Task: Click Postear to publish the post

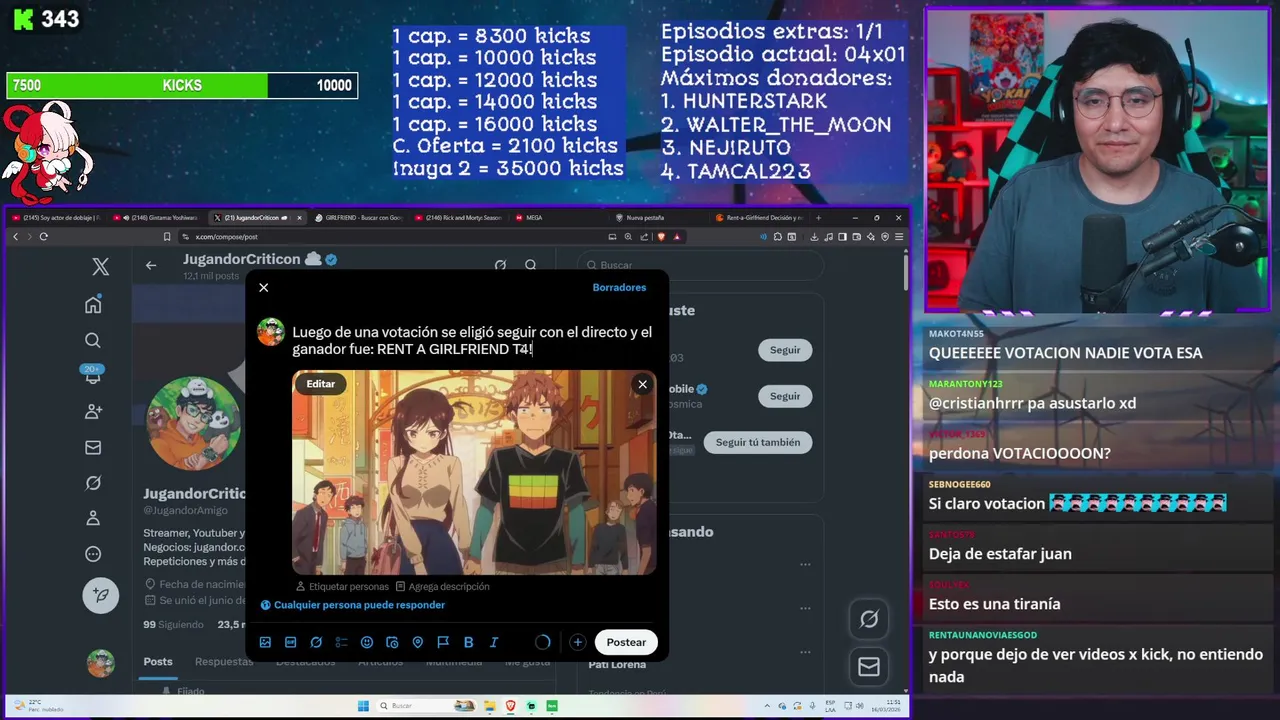Action: pos(626,642)
